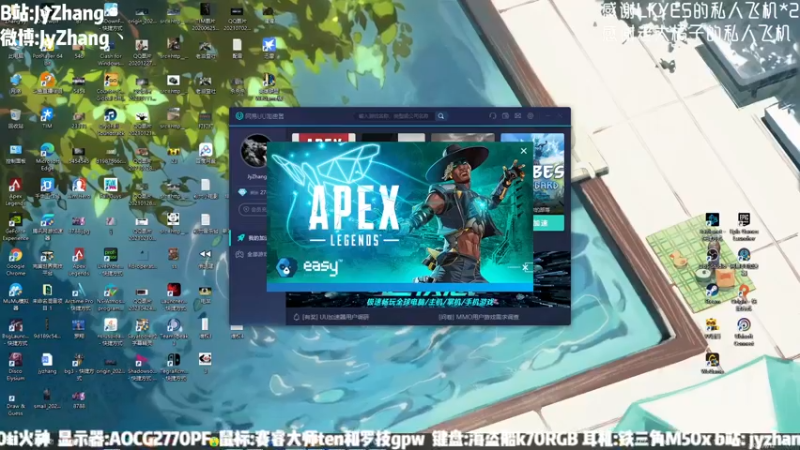Open MuMu模拟器 emulator desktop icon
Viewport: 800px width, 450px height.
pyautogui.click(x=15, y=297)
